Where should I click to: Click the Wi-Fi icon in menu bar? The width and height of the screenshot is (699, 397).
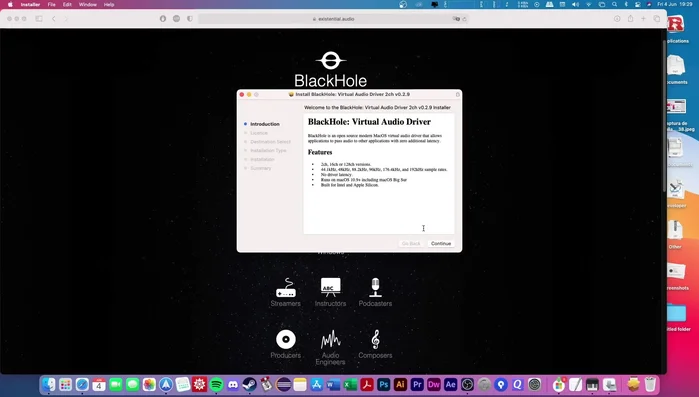click(589, 4)
